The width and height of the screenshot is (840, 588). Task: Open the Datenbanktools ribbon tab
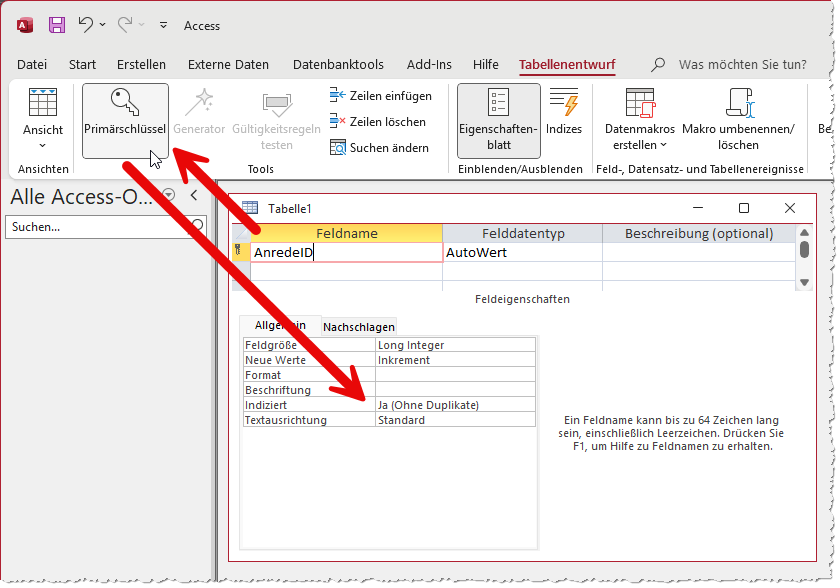point(338,65)
